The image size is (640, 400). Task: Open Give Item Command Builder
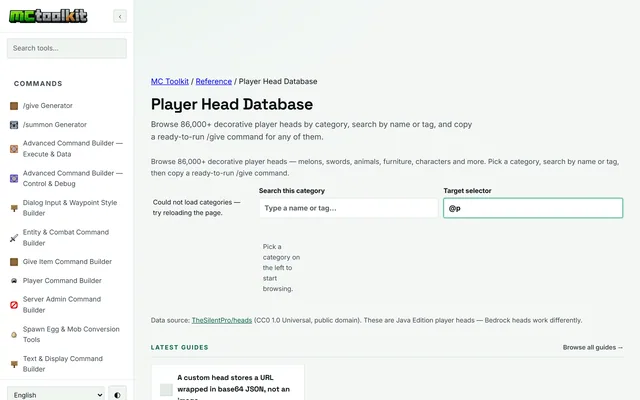(x=67, y=262)
